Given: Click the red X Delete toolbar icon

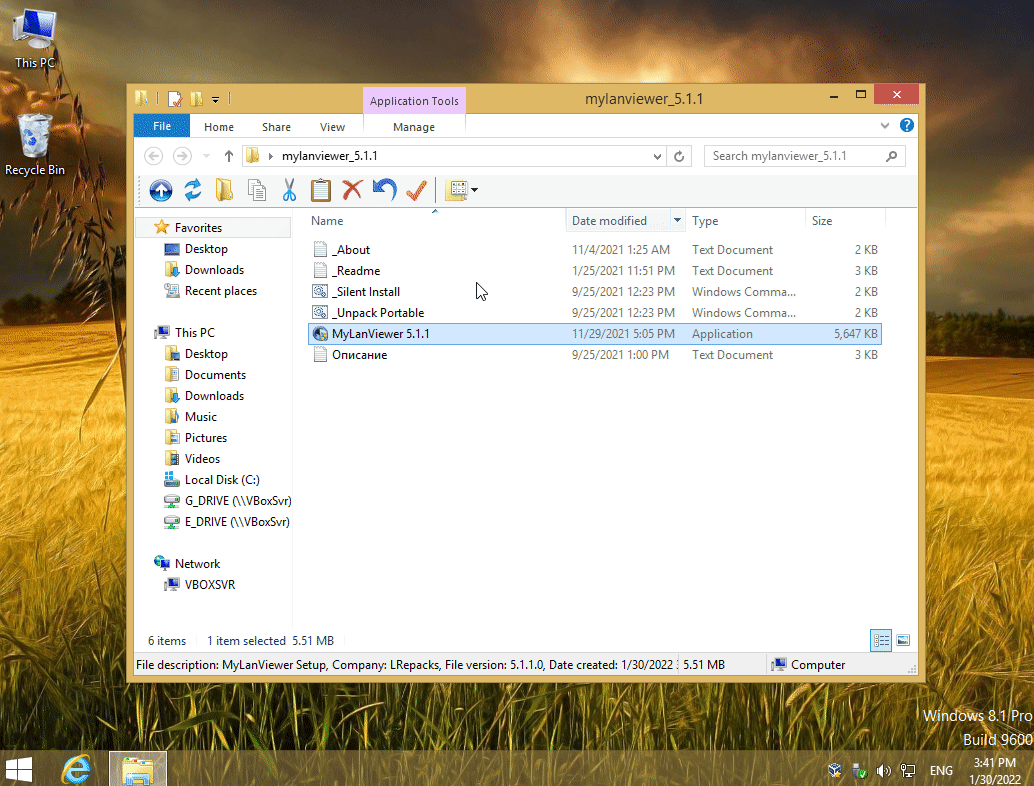Looking at the screenshot, I should [x=352, y=190].
